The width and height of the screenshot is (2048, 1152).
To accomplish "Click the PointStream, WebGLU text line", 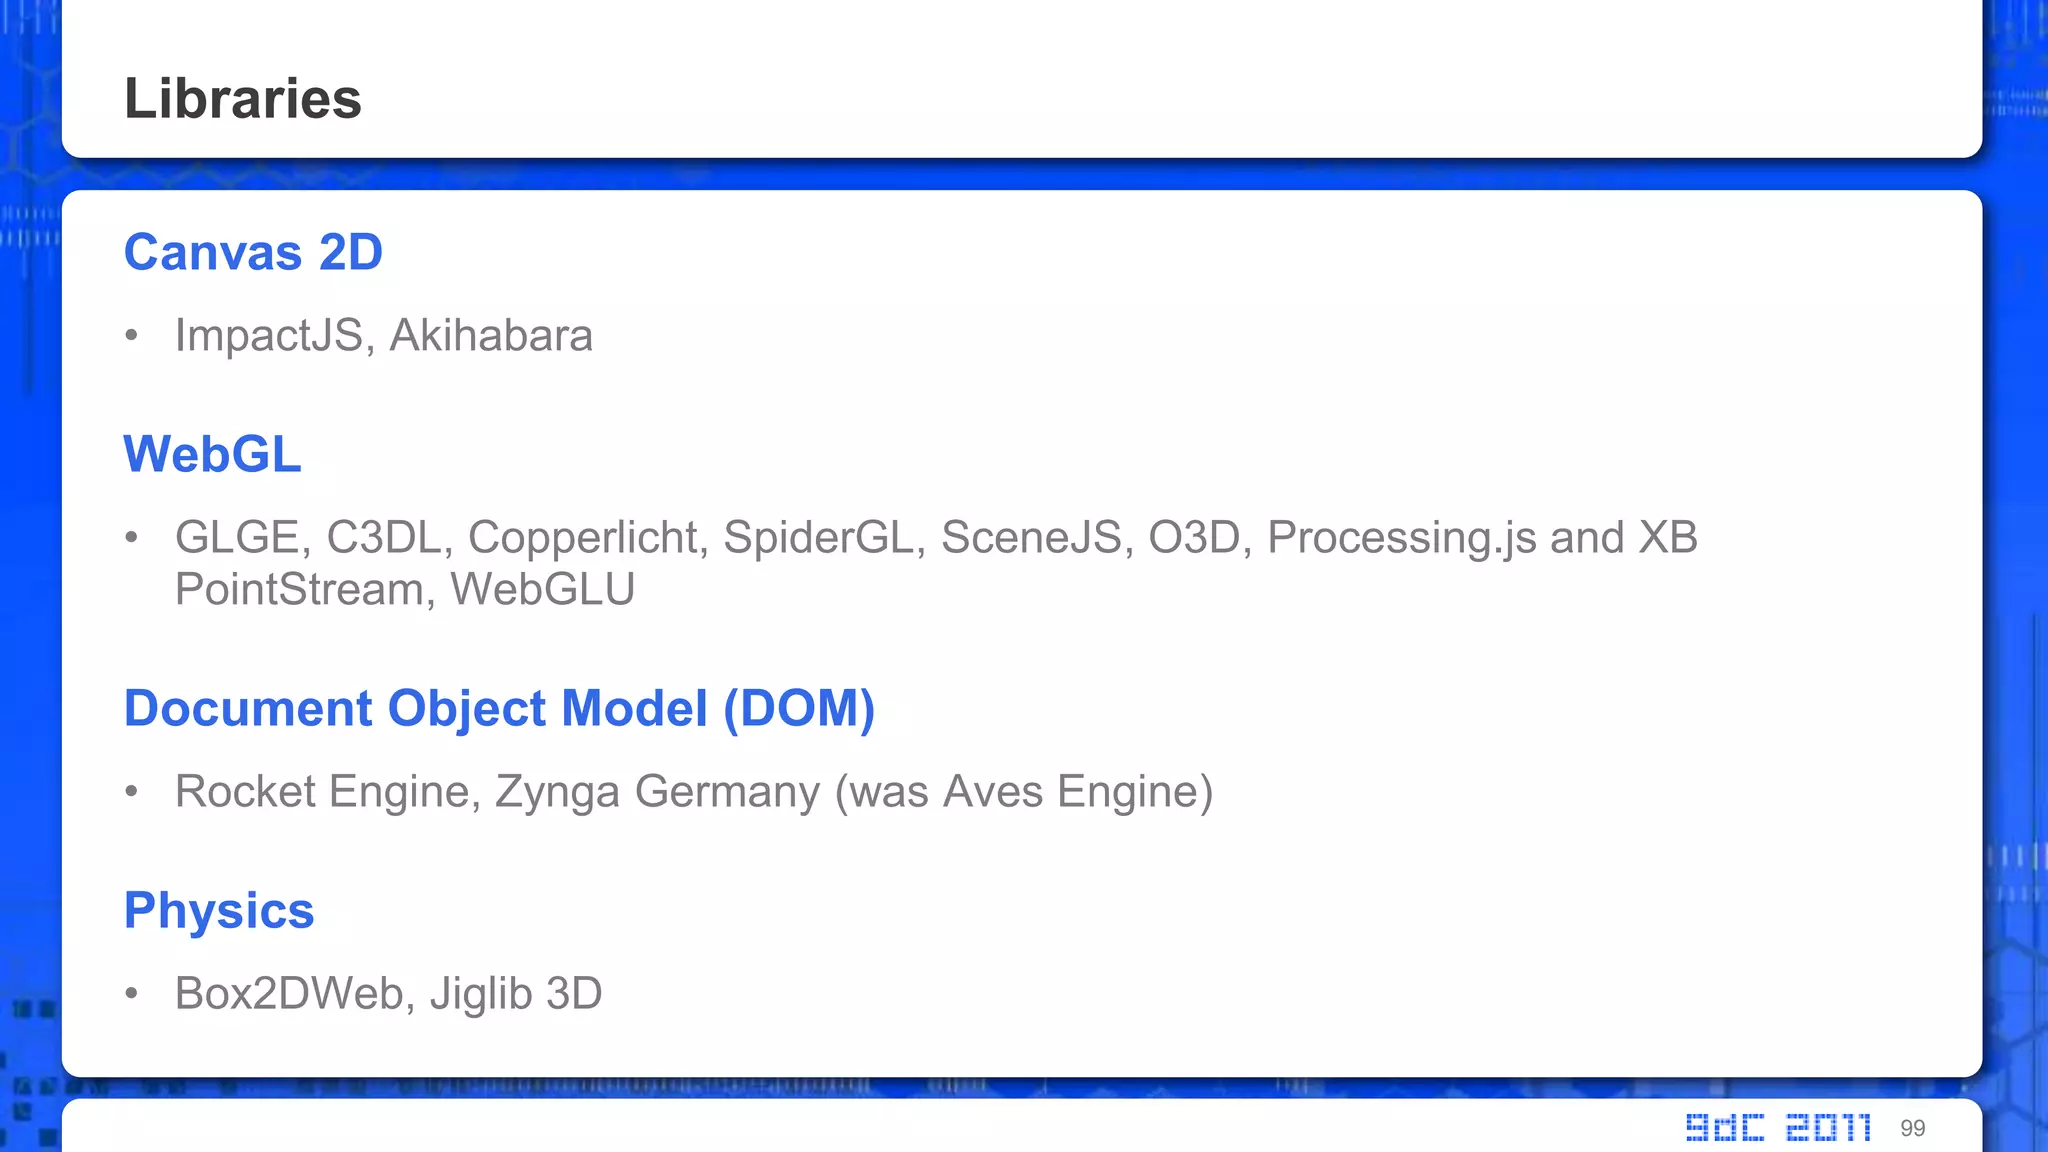I will pyautogui.click(x=404, y=589).
